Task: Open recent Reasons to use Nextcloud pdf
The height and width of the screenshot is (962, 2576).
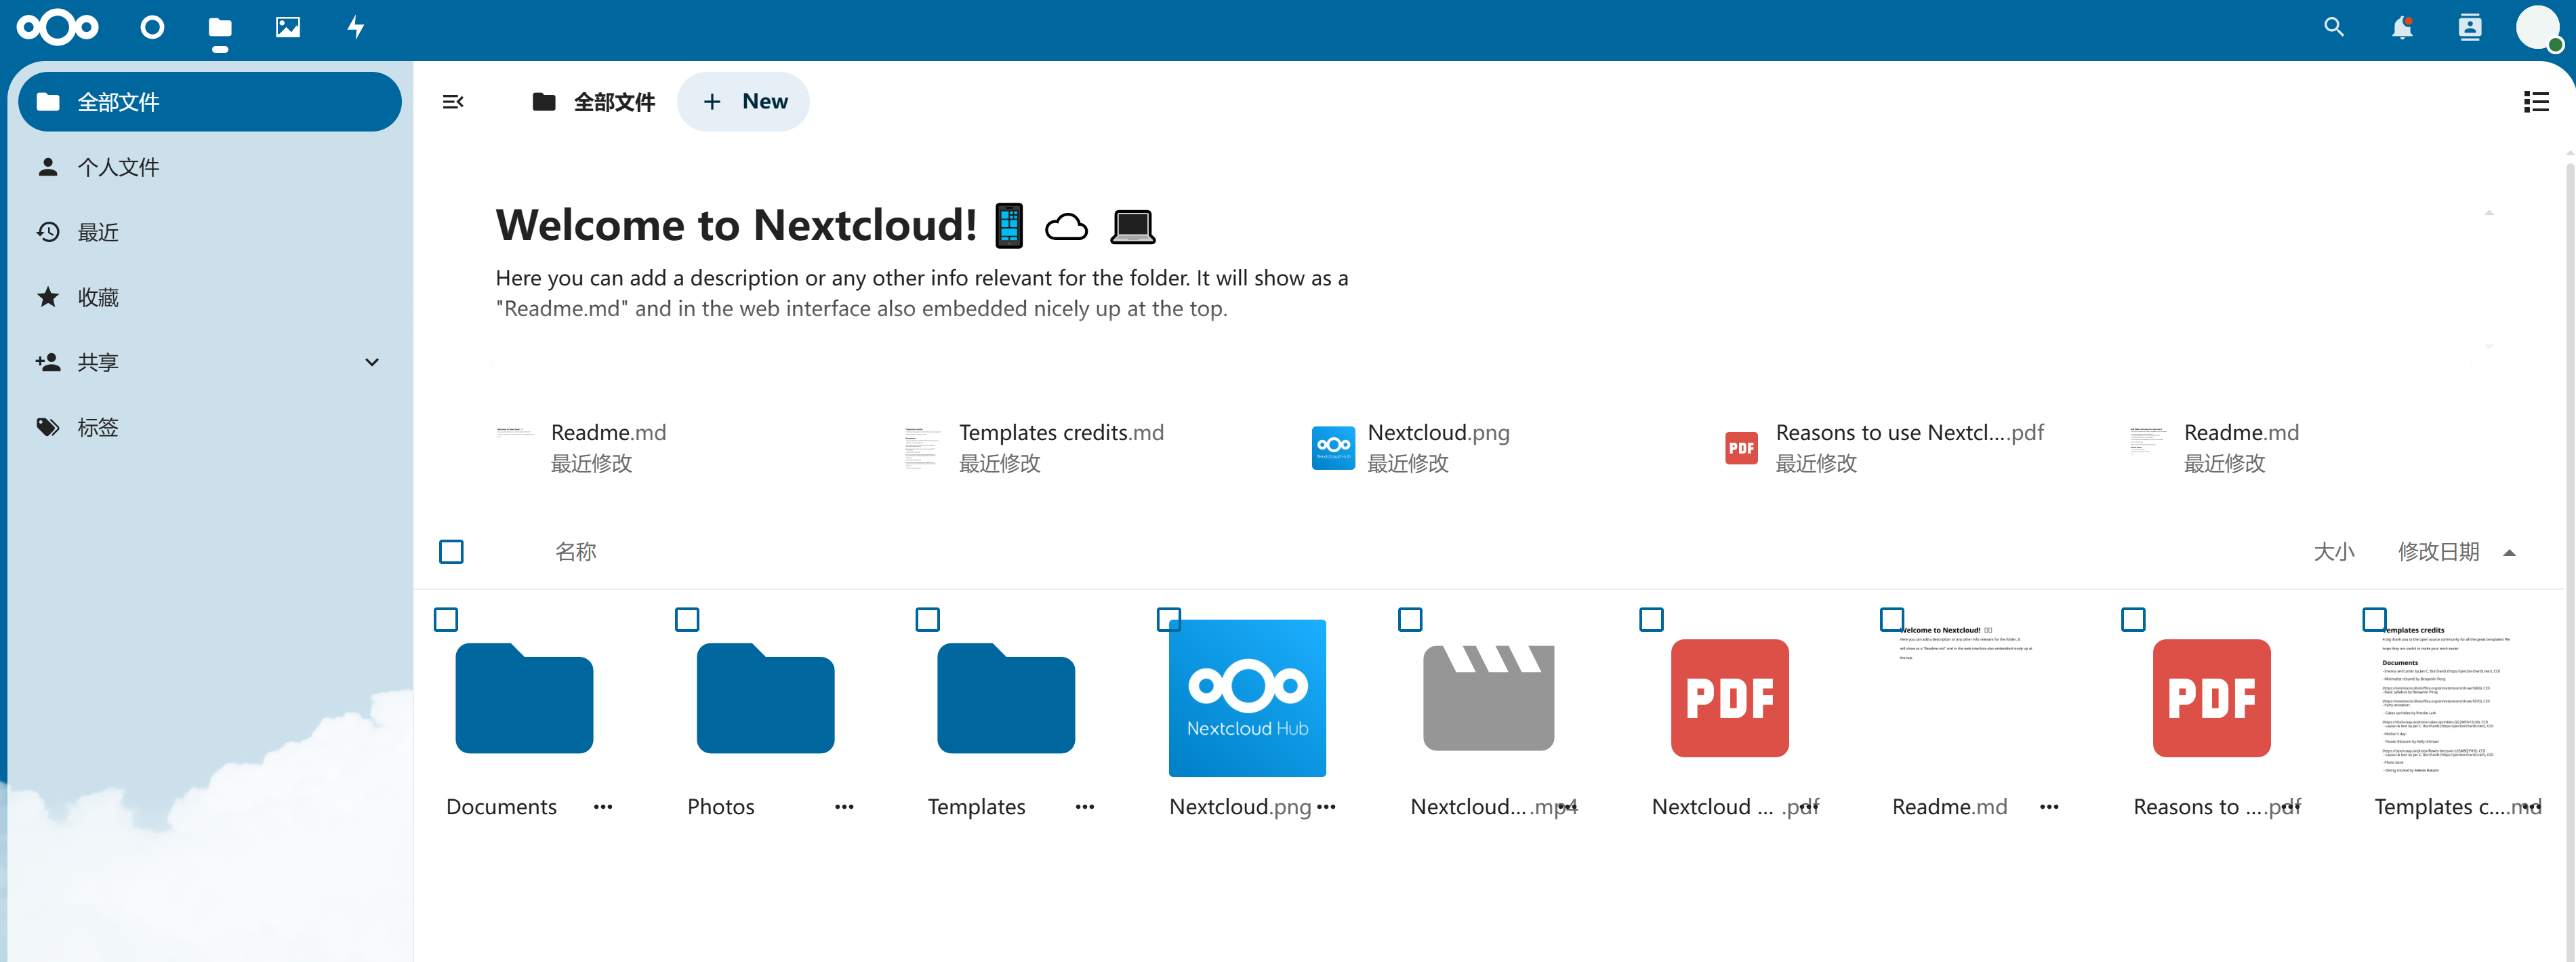Action: click(x=1883, y=447)
